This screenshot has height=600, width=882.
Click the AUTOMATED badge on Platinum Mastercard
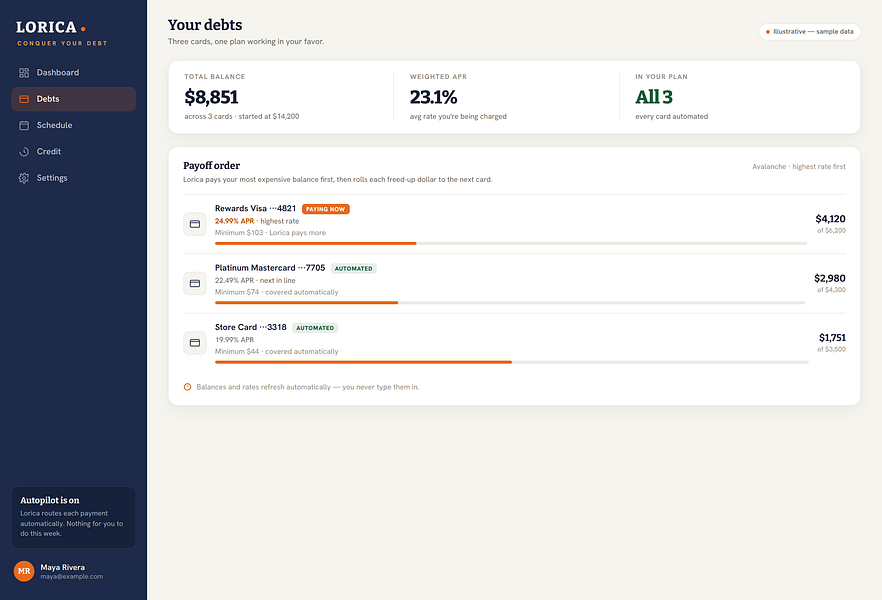(x=353, y=269)
